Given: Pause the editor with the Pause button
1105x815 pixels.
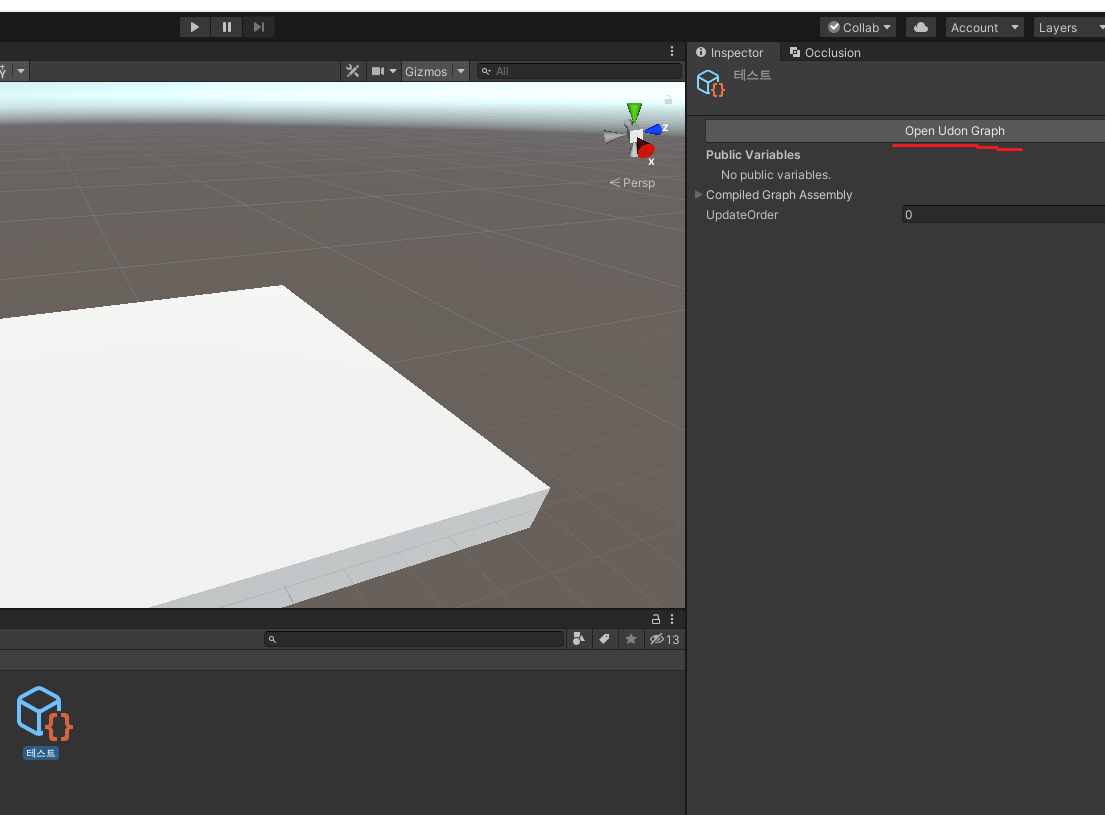Looking at the screenshot, I should point(227,27).
